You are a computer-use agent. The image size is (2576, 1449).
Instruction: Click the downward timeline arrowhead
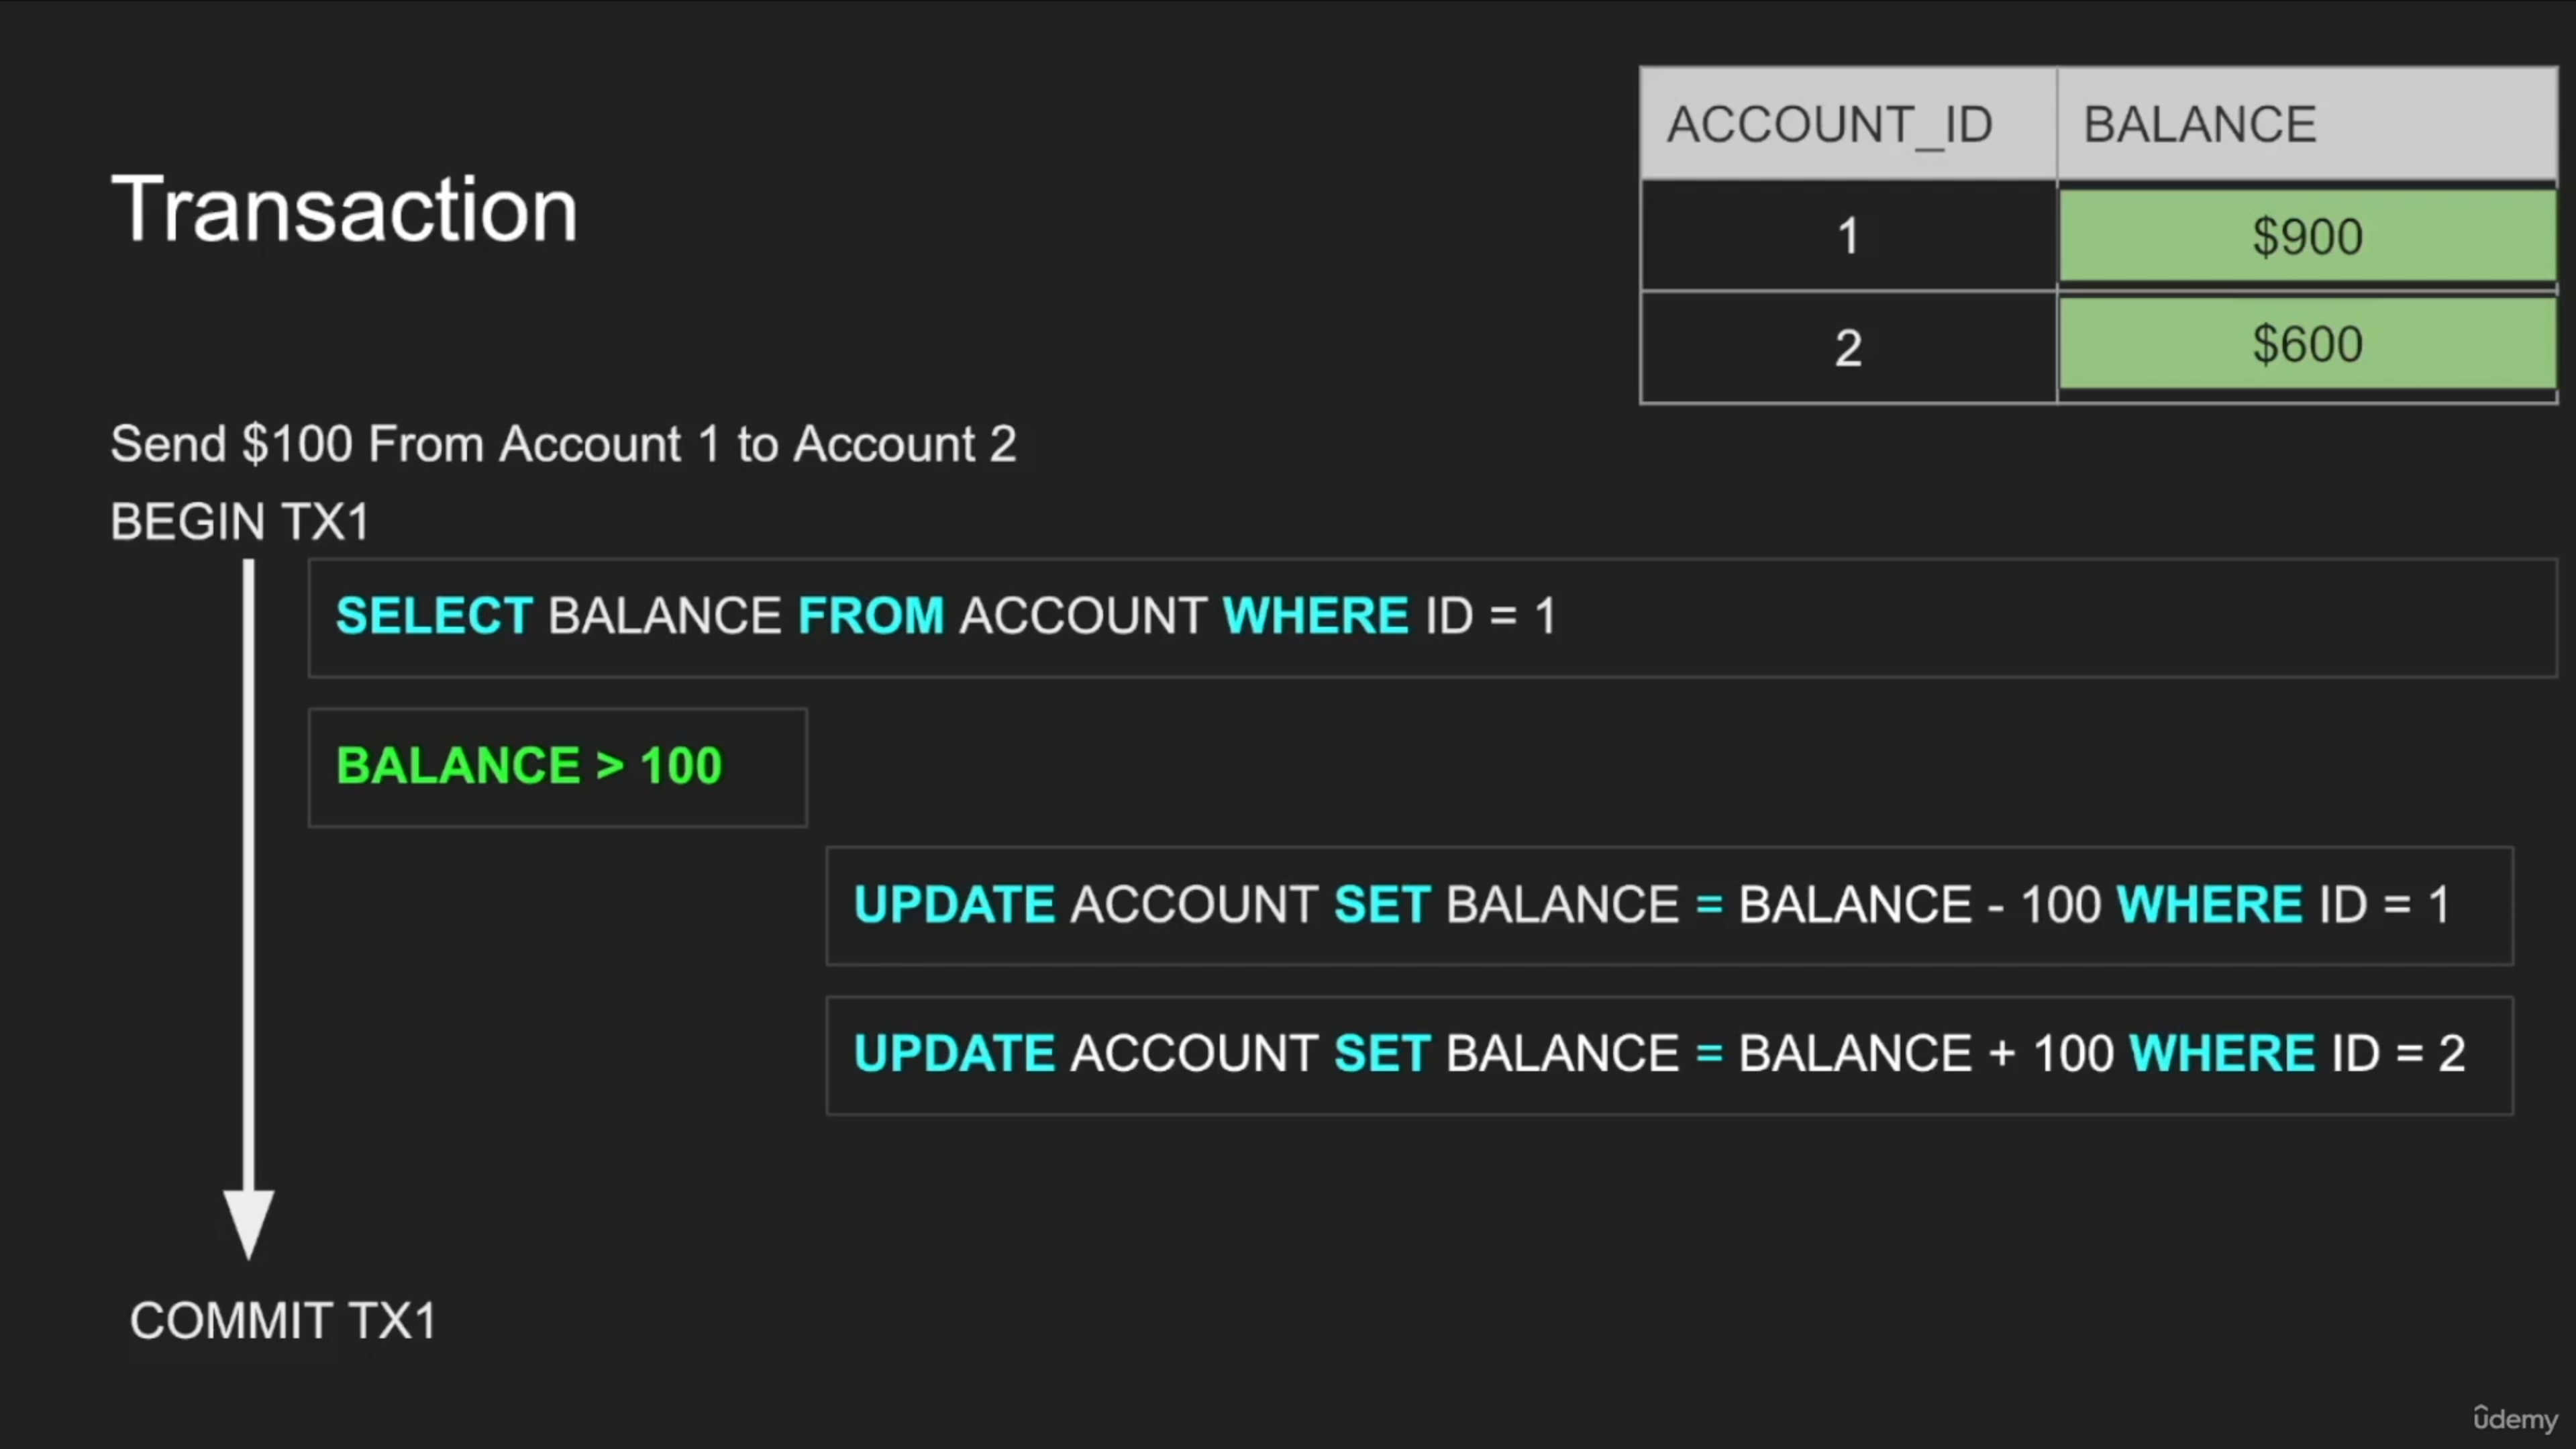click(248, 1222)
